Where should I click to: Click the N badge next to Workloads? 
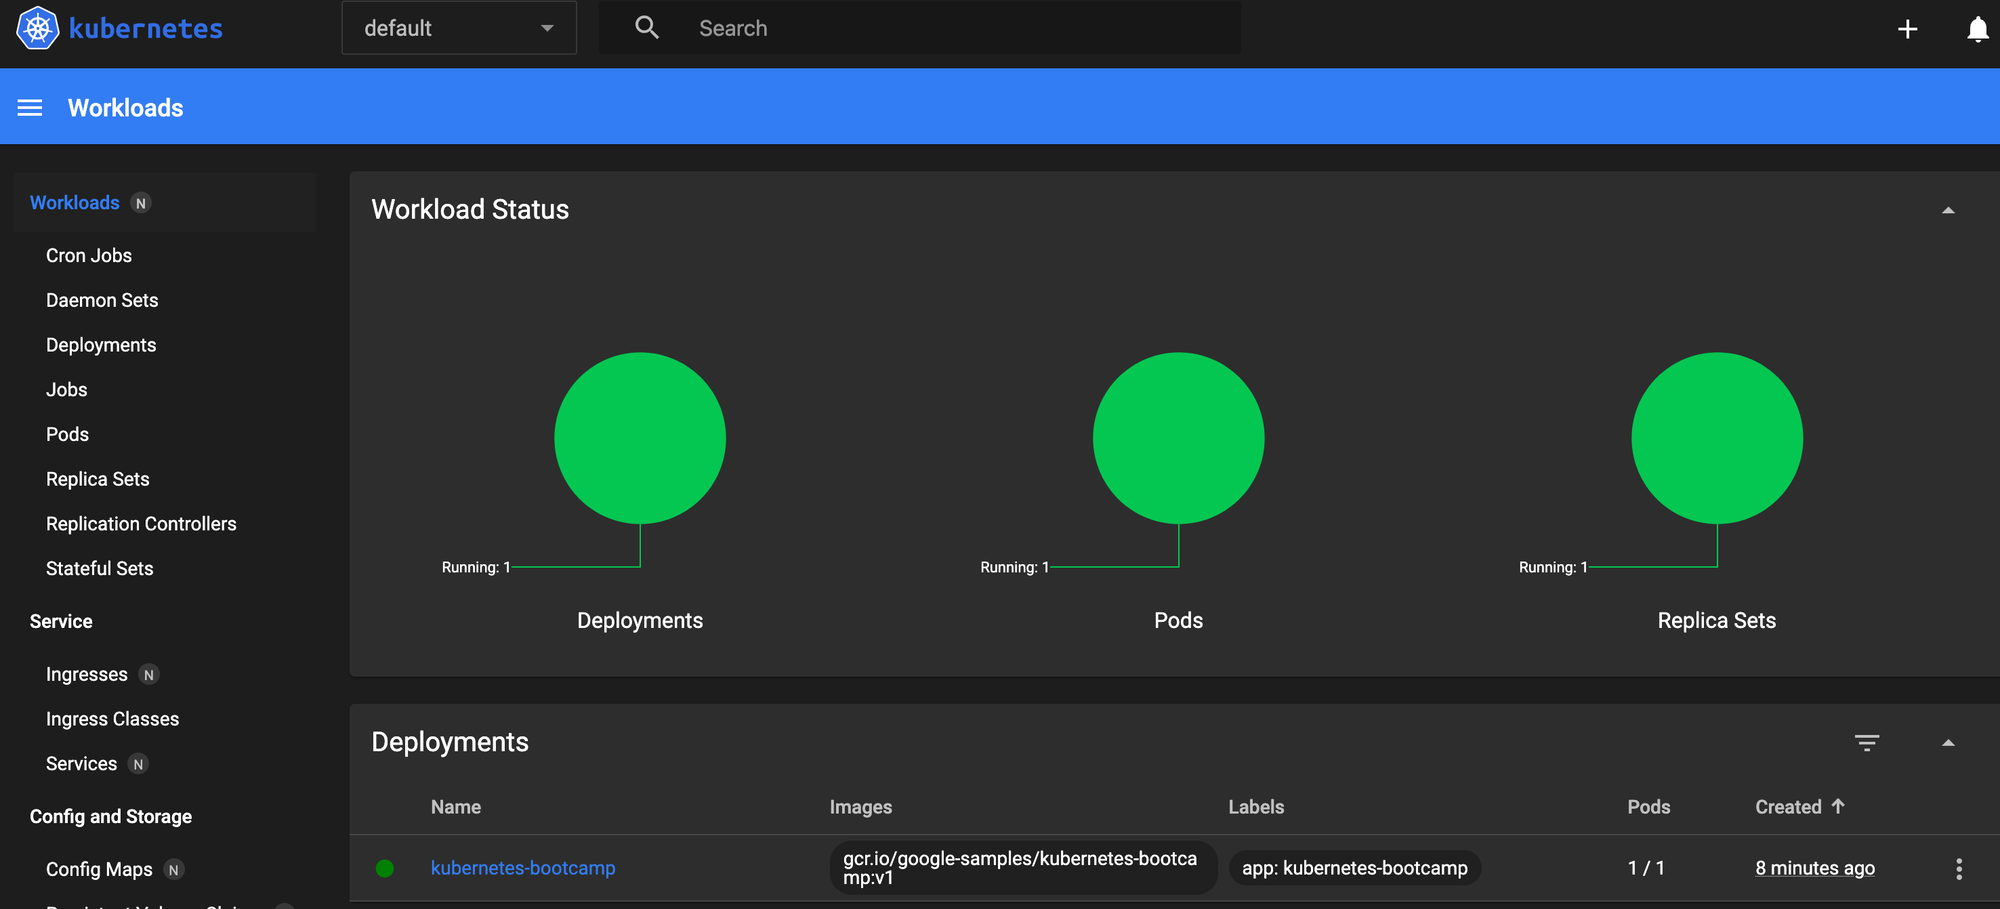pos(141,204)
